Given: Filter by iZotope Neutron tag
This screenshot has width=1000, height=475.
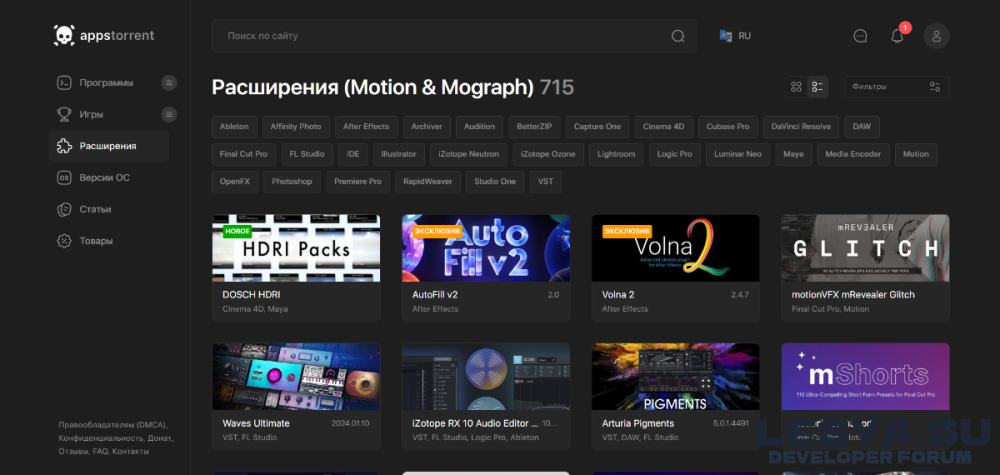Looking at the screenshot, I should (469, 154).
